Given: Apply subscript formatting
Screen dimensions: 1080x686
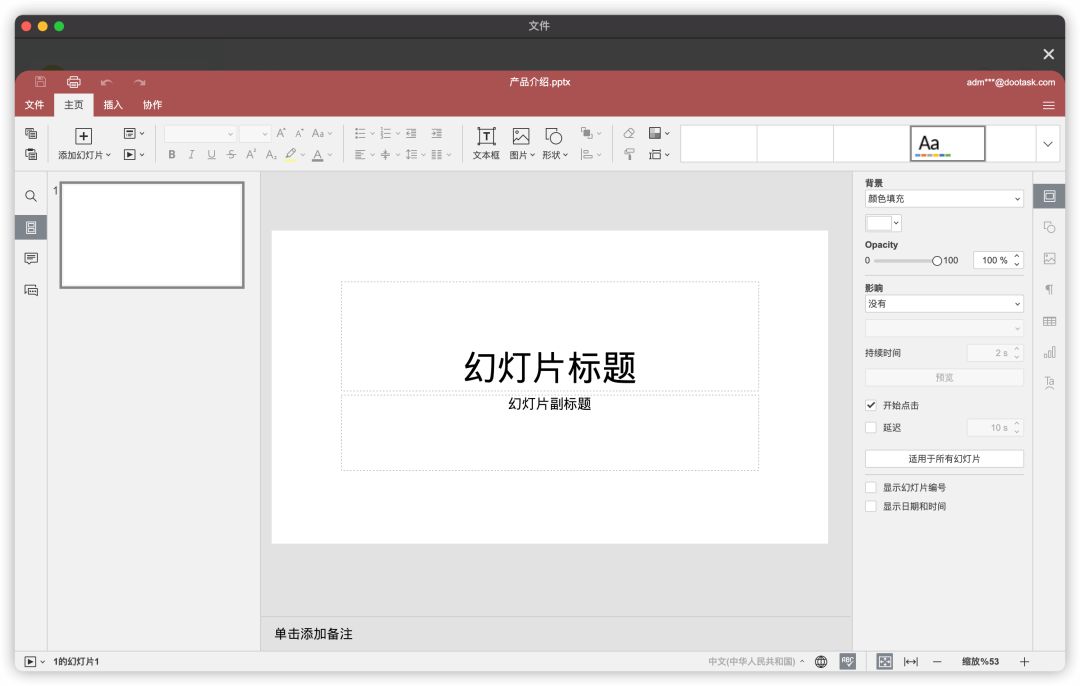Looking at the screenshot, I should point(271,155).
